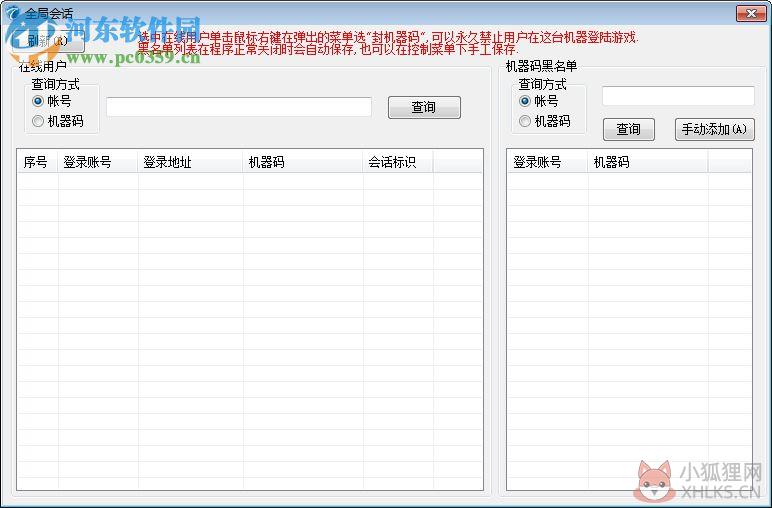Screen dimensions: 772x508
Task: Click the 刷新(R) refresh button
Action: (x=48, y=41)
